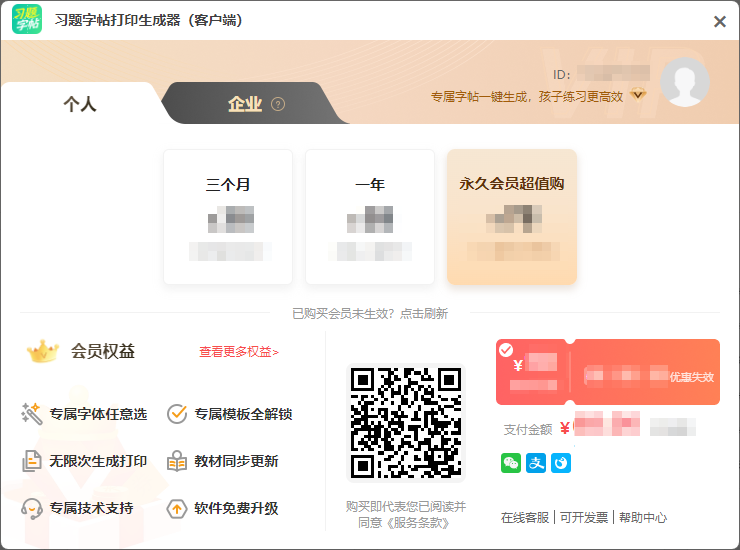Click the 优惠失效 coupon label
Viewport: 740px width, 550px height.
coord(691,377)
